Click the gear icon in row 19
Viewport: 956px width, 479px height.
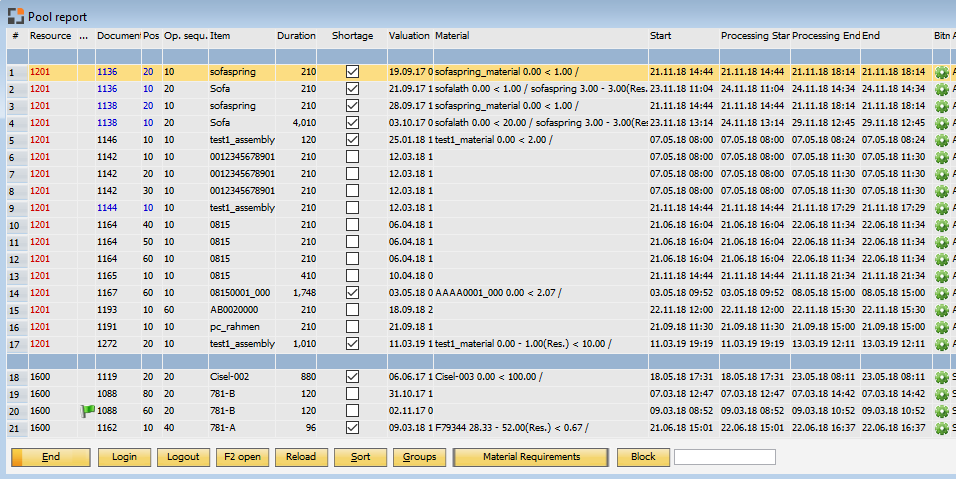coord(941,394)
